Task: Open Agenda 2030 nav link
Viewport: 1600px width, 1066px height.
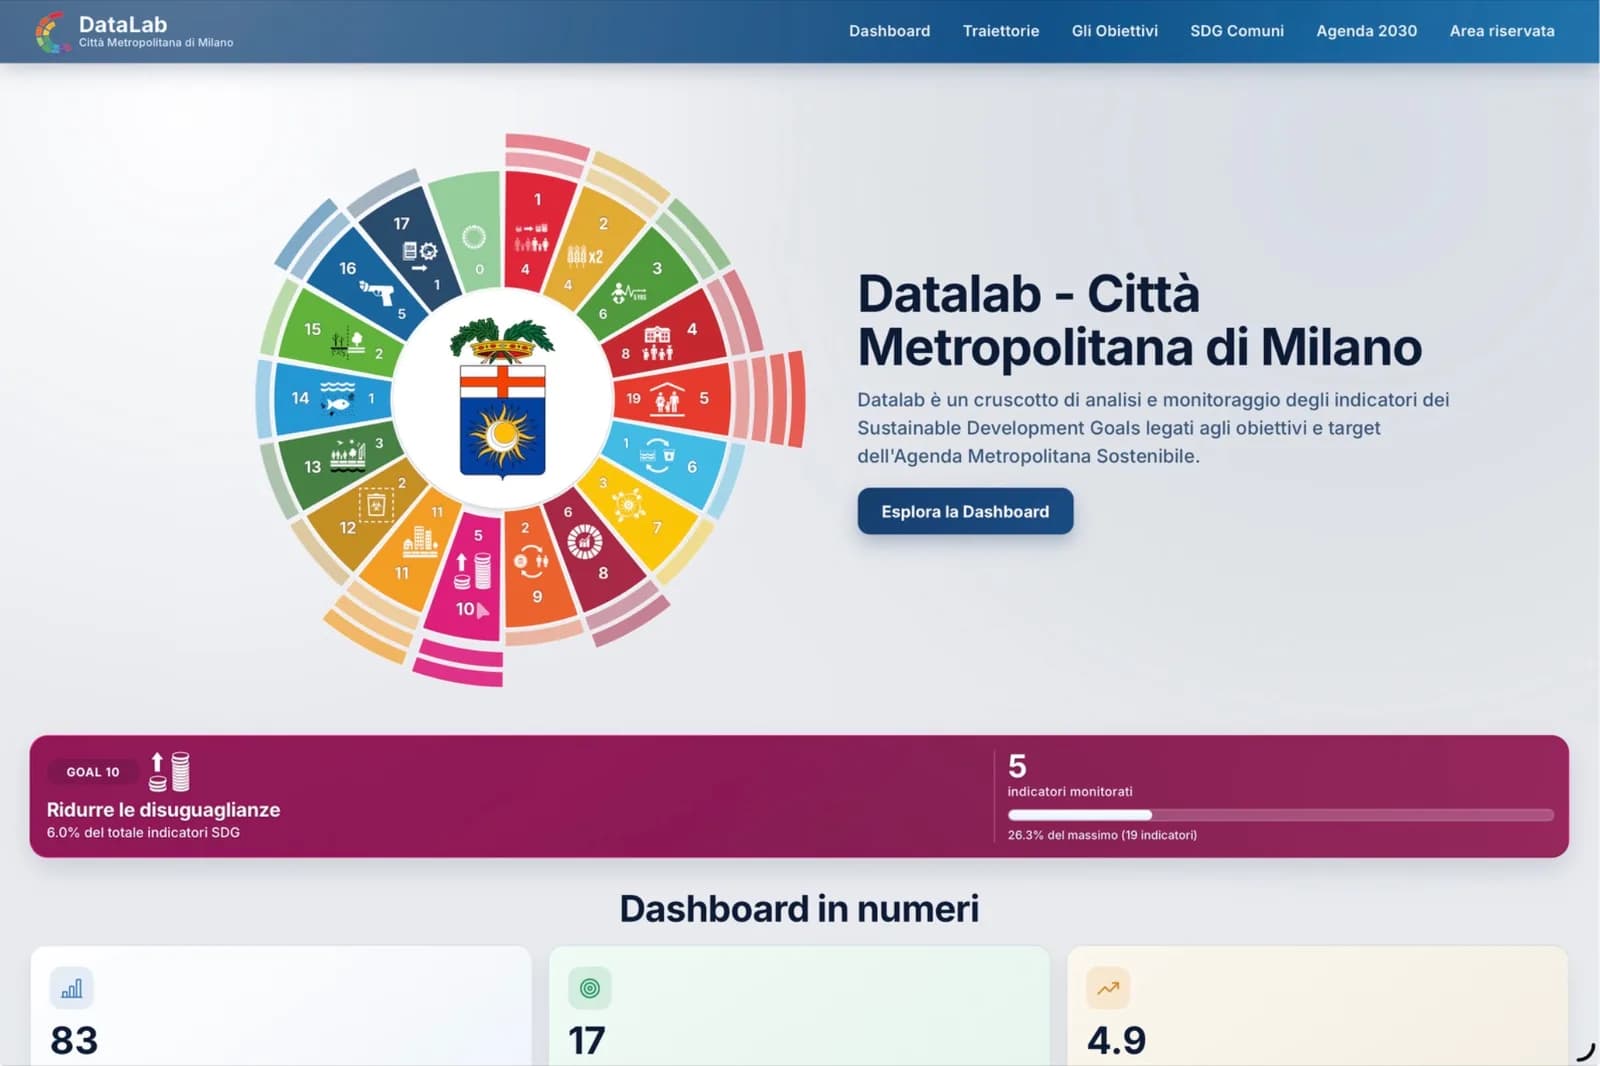Action: click(x=1366, y=31)
